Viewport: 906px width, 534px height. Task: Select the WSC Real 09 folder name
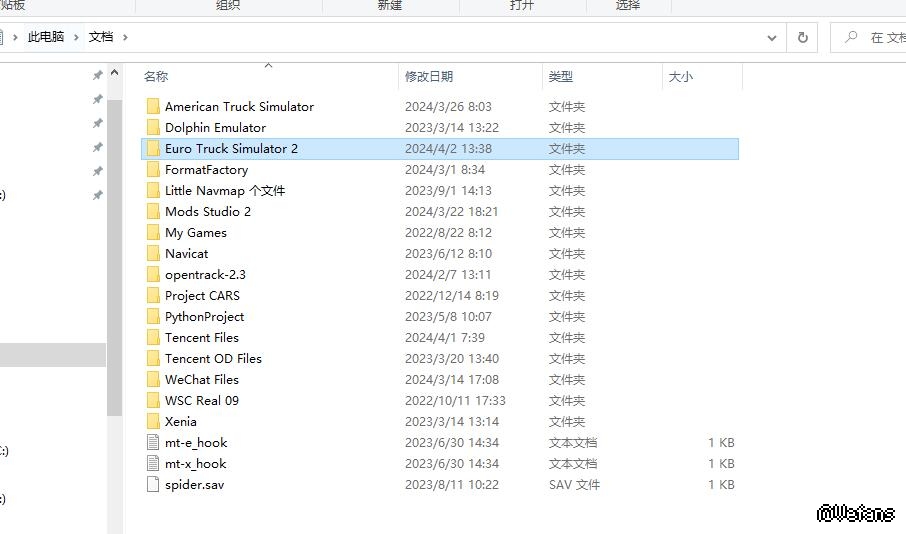click(x=202, y=400)
